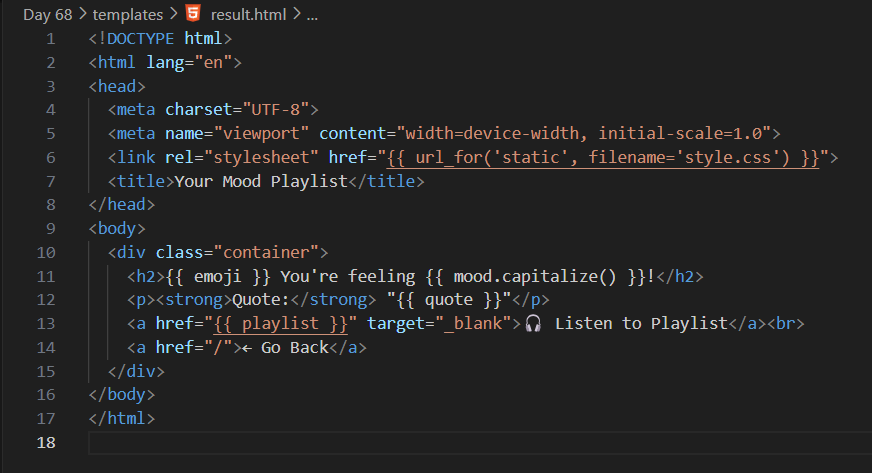
Task: Click the closing '</title>' tag
Action: (x=386, y=182)
